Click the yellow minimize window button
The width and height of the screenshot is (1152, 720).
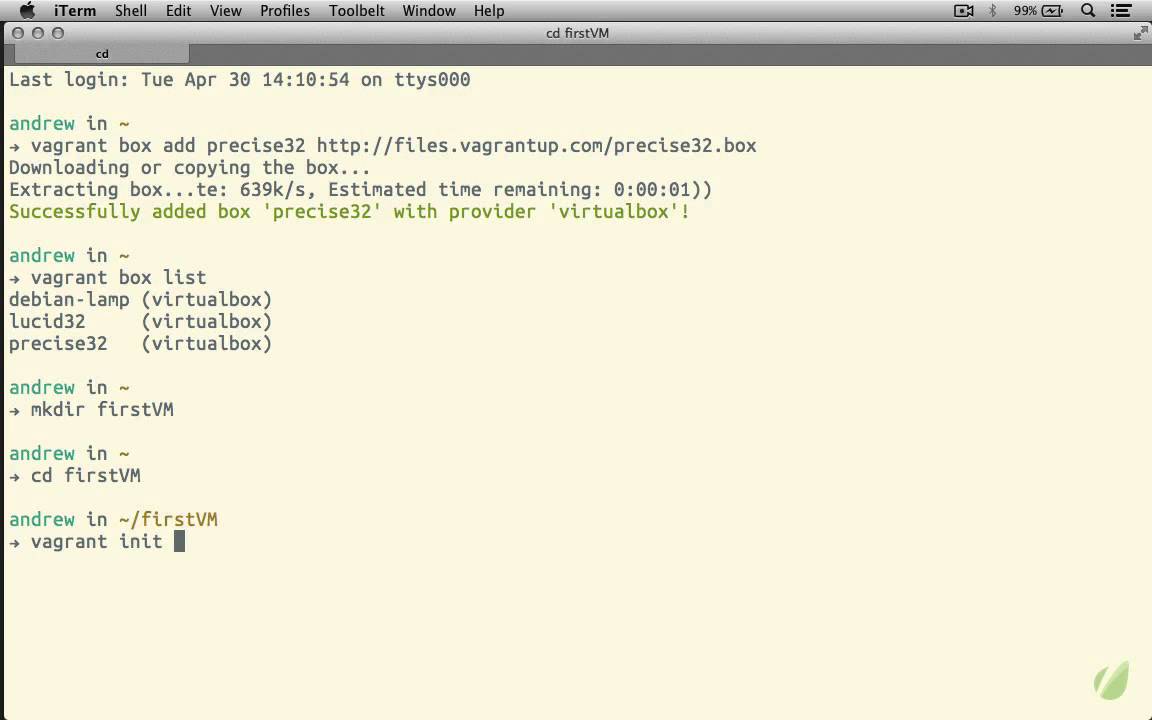point(38,33)
